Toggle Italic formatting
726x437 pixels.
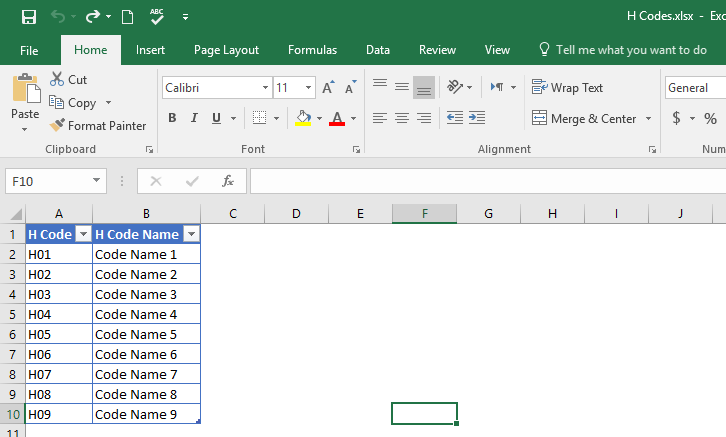[194, 118]
